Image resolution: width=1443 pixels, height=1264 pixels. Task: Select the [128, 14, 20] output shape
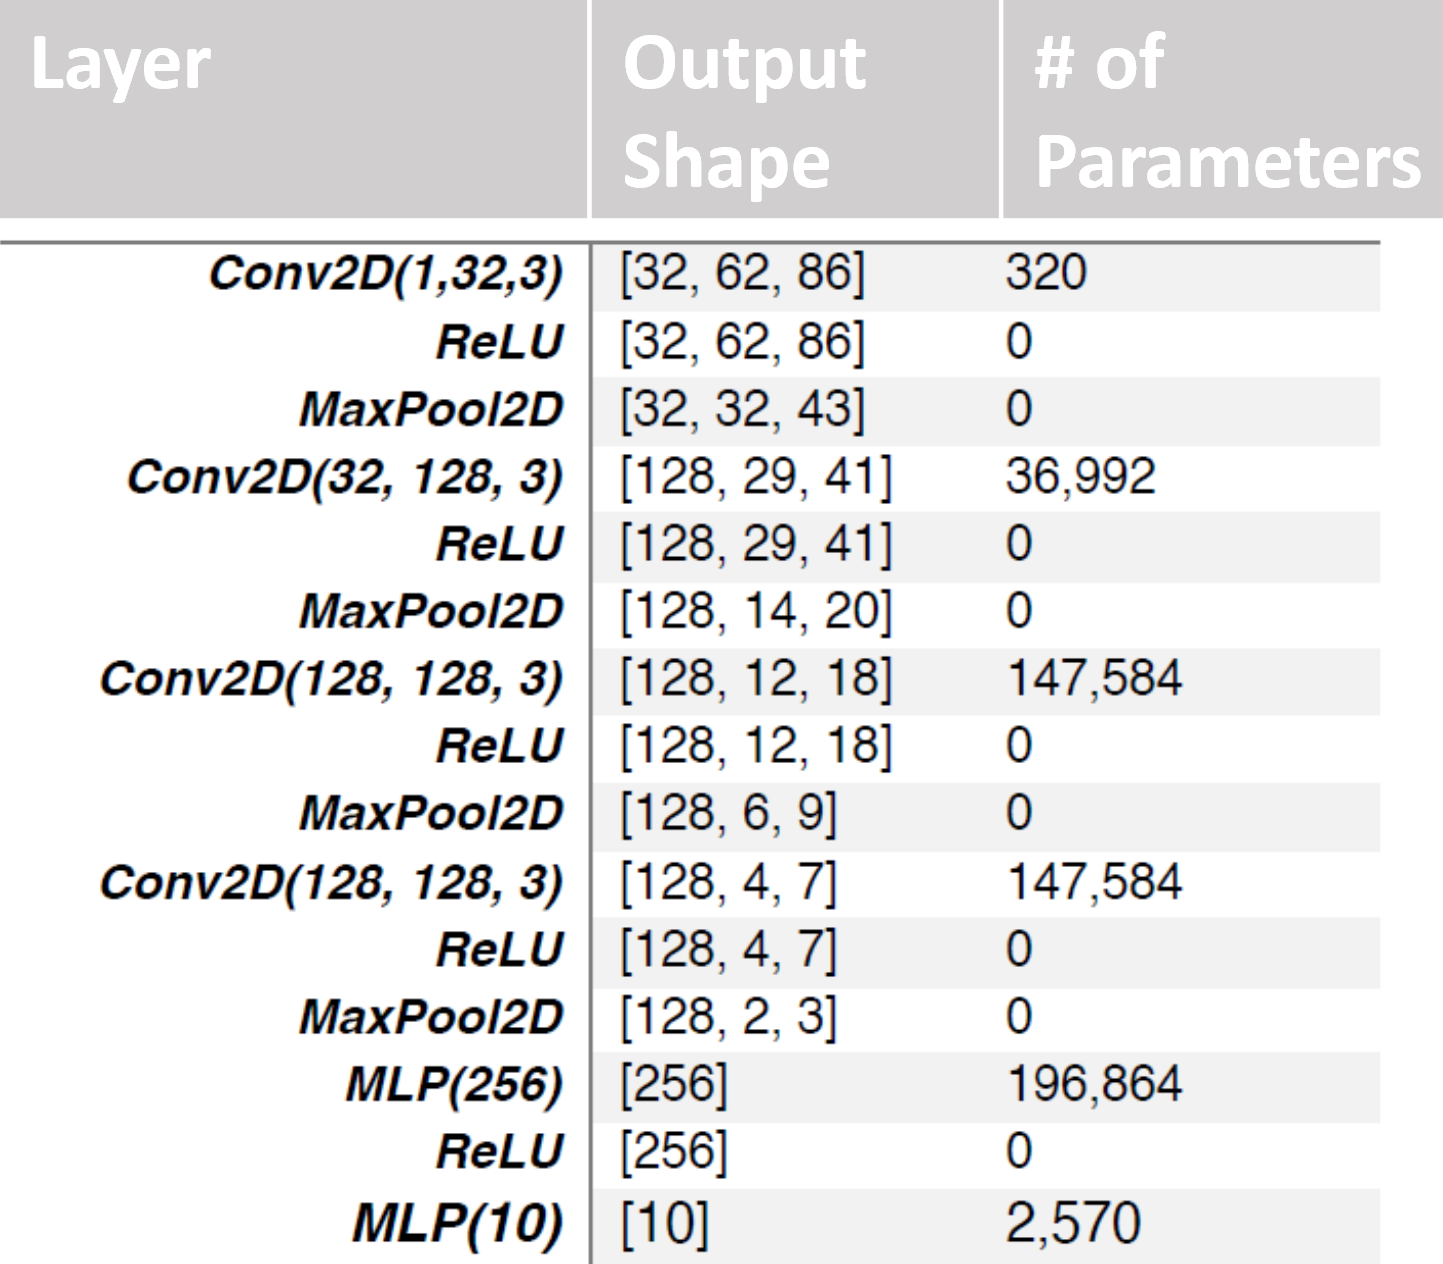[x=755, y=612]
